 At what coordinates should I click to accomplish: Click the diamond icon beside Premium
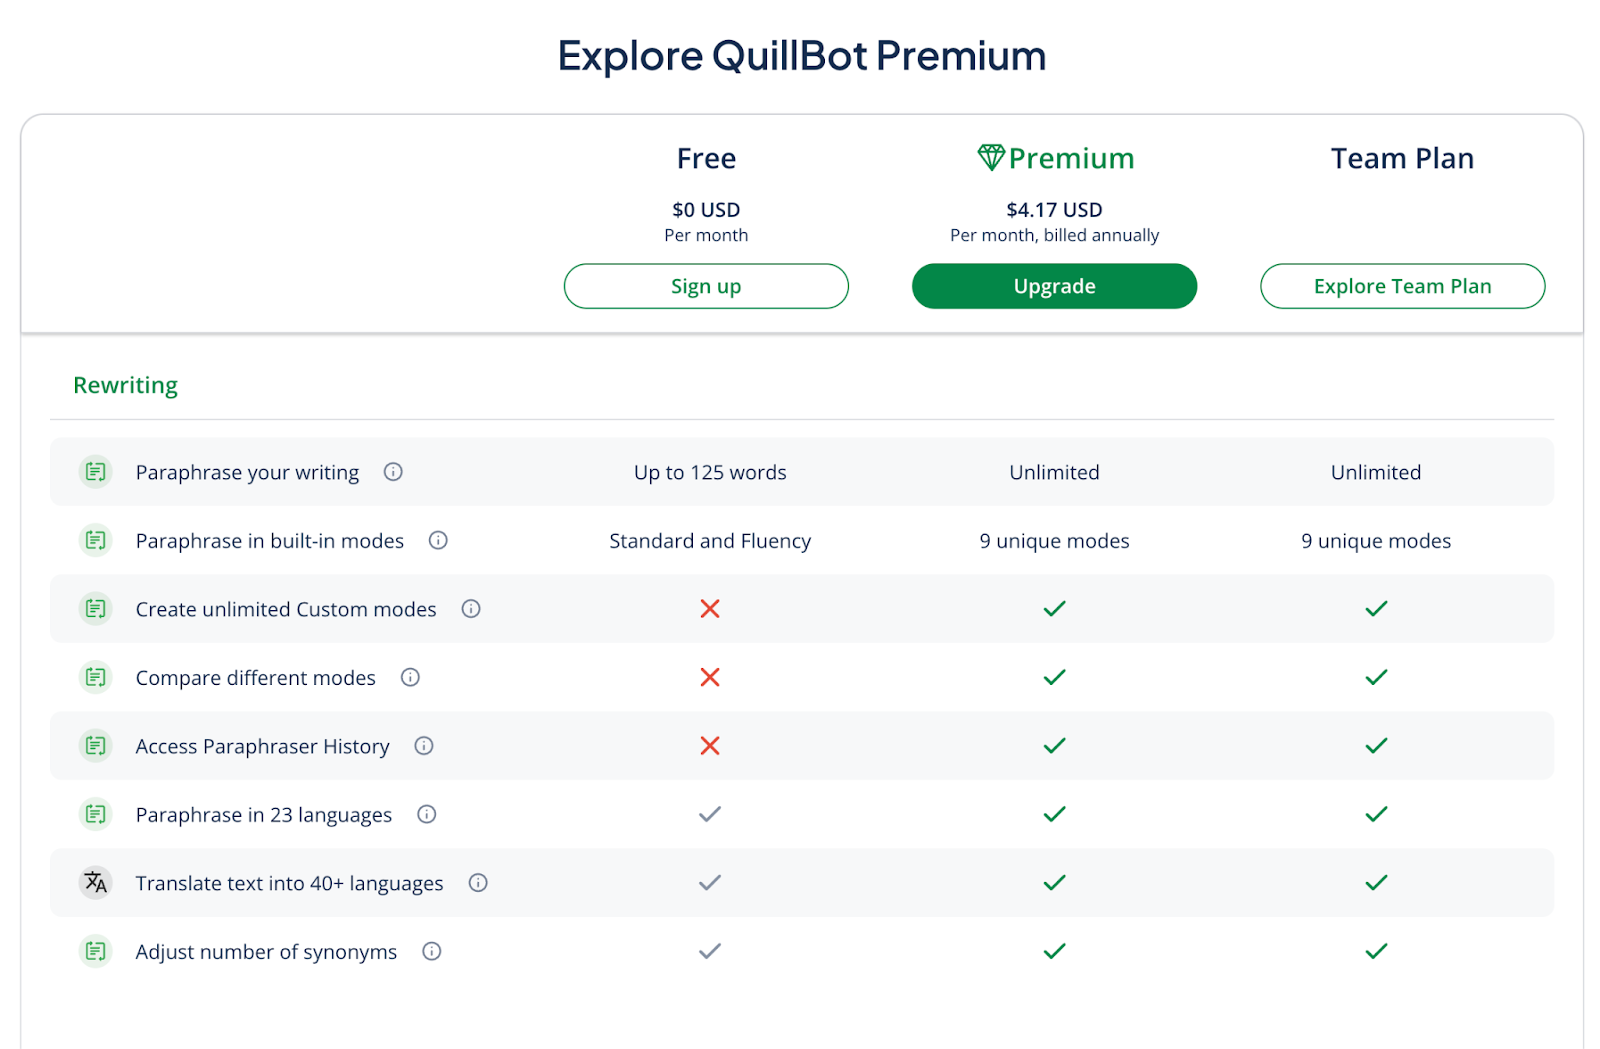(990, 157)
